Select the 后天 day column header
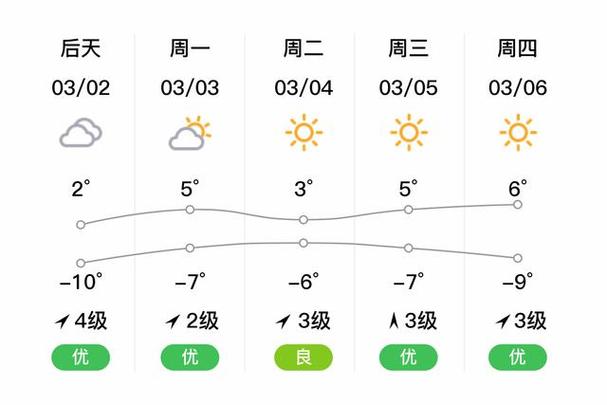The image size is (607, 405). pyautogui.click(x=81, y=48)
